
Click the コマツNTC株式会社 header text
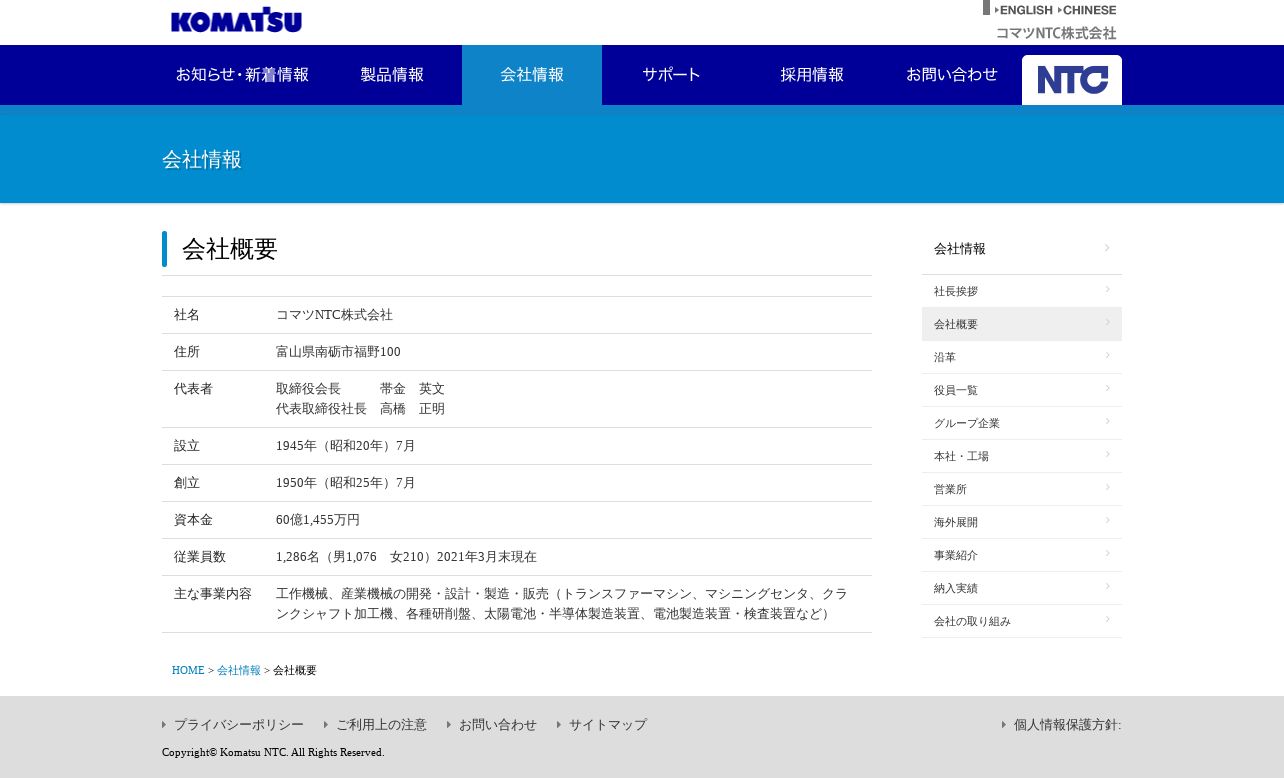tap(1056, 33)
